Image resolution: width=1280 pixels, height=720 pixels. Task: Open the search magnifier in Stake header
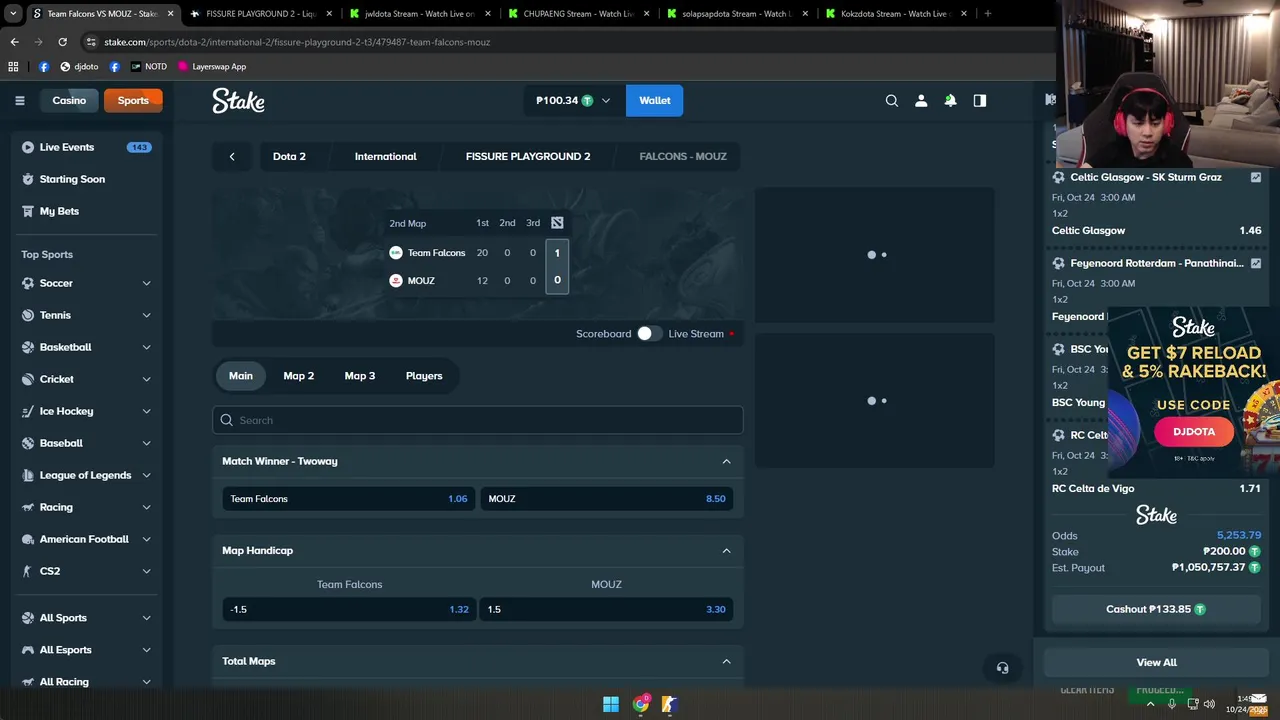point(892,100)
